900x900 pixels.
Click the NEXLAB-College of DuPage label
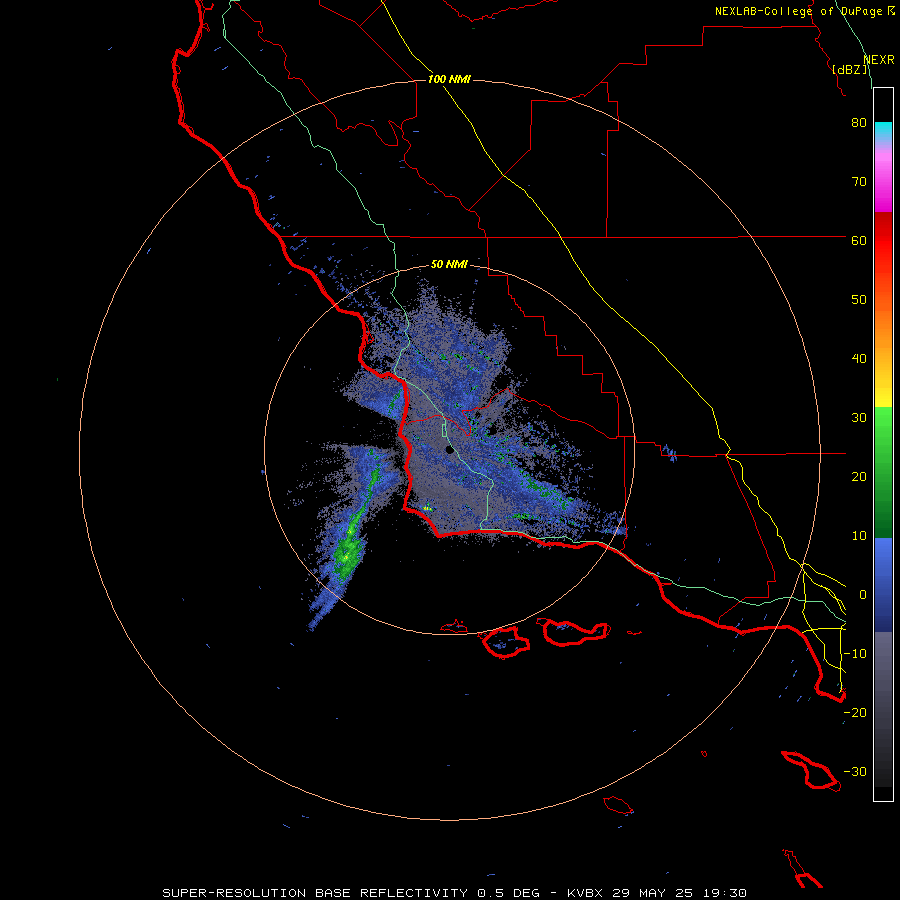805,11
